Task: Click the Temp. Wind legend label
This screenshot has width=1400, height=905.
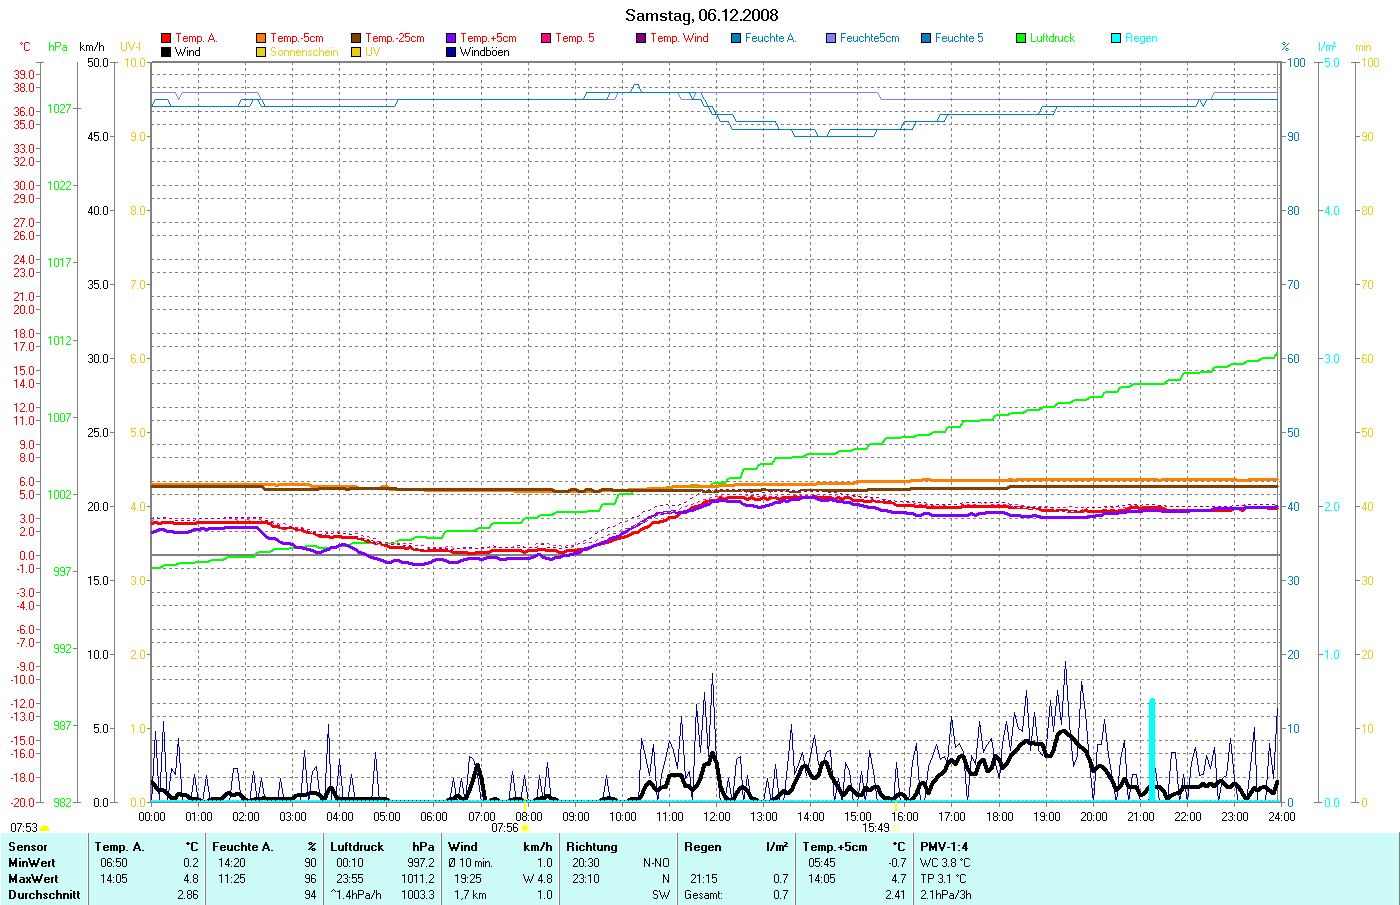Action: pos(679,38)
